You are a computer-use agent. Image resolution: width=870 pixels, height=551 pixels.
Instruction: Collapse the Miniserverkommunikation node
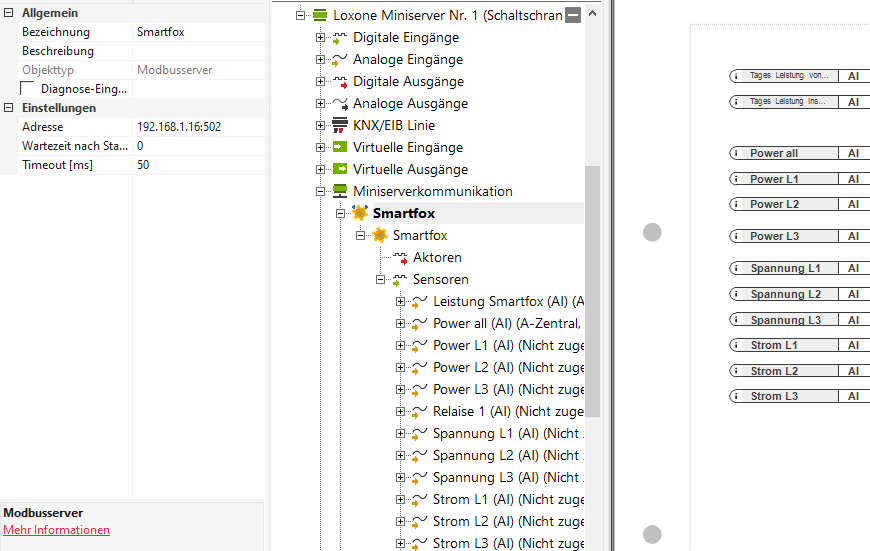[x=320, y=191]
